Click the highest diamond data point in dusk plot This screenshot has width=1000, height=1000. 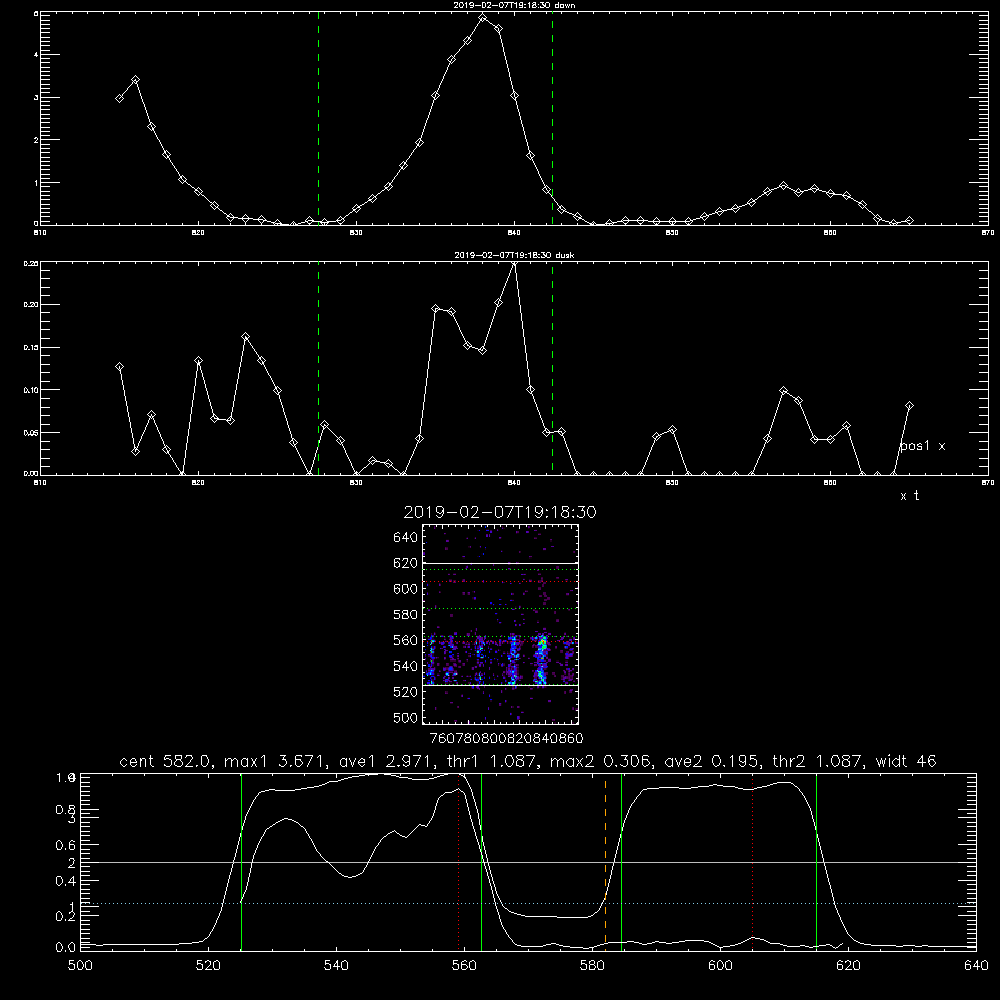[x=515, y=263]
